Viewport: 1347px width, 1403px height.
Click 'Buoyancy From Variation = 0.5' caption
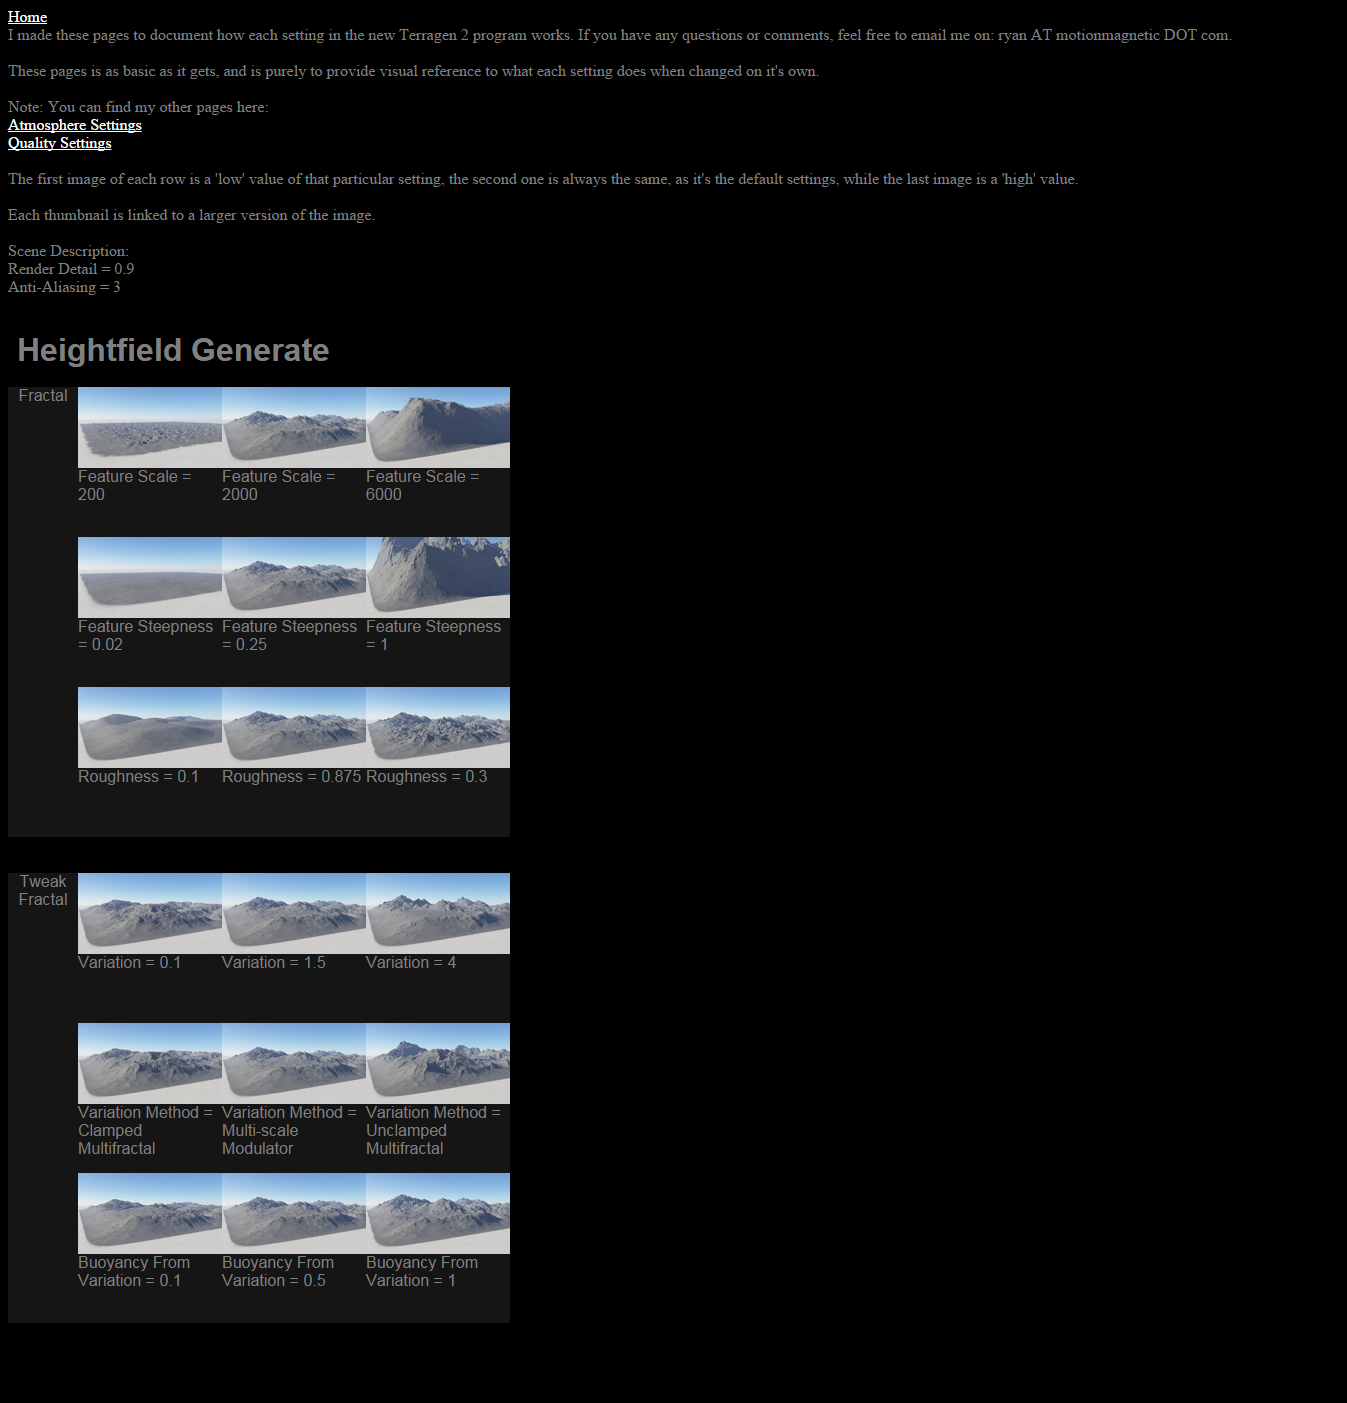coord(278,1272)
